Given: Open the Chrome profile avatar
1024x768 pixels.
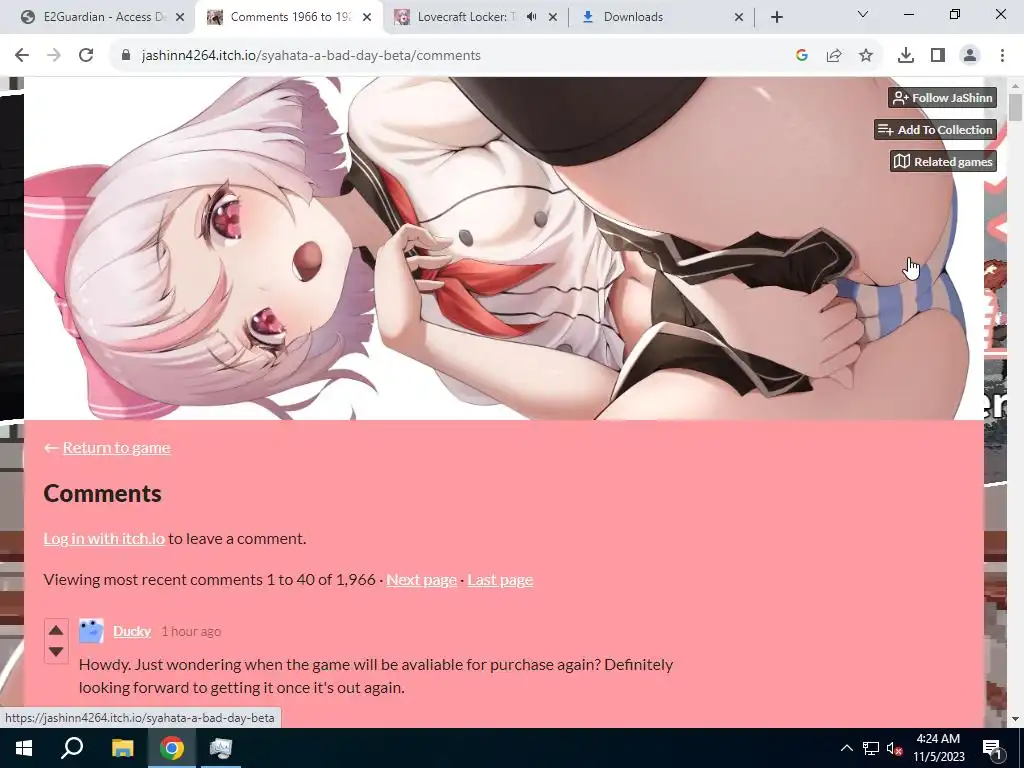Looking at the screenshot, I should 970,56.
